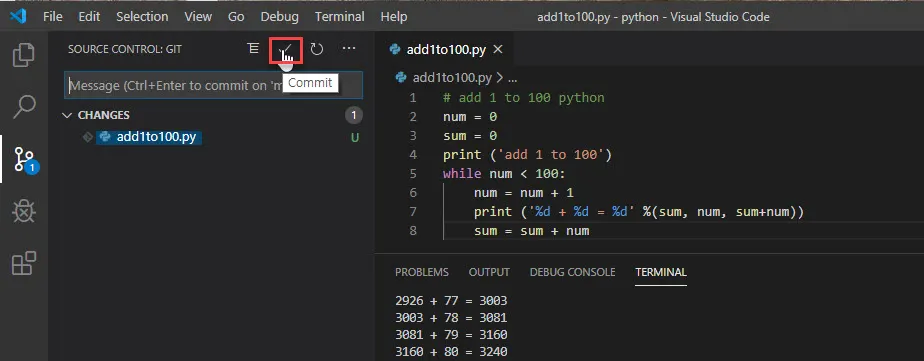The image size is (924, 361).
Task: Click the print '%d + %d = %d' line
Action: [x=639, y=212]
